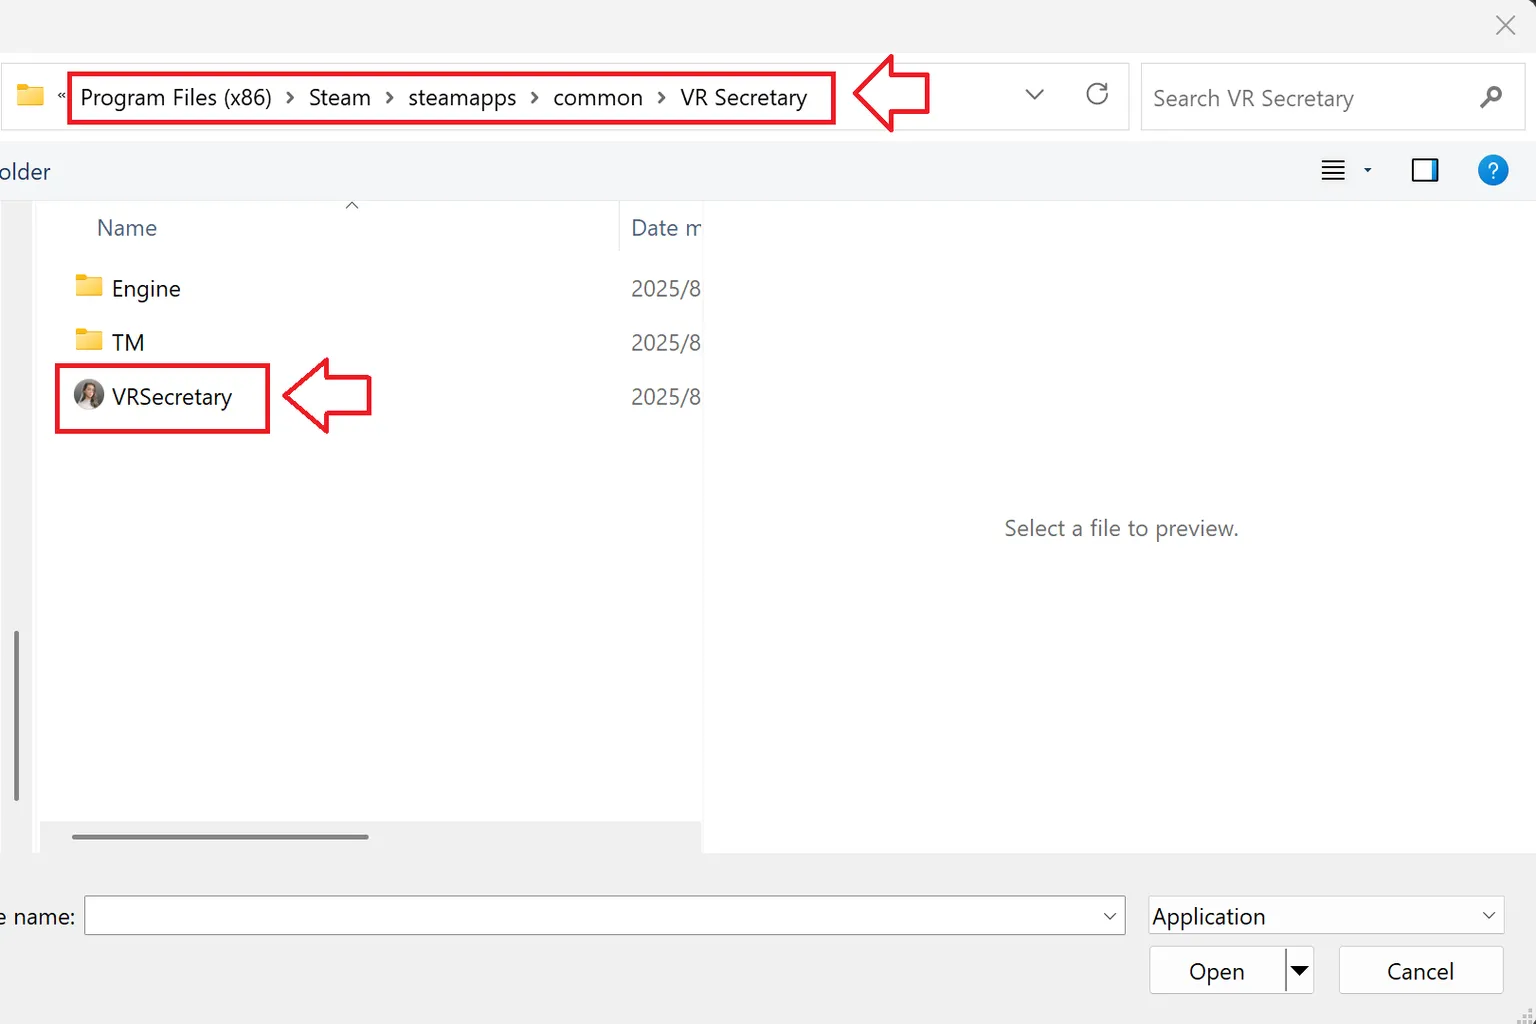Click the horizontal scrollbar in file list
The height and width of the screenshot is (1024, 1536).
(x=220, y=837)
